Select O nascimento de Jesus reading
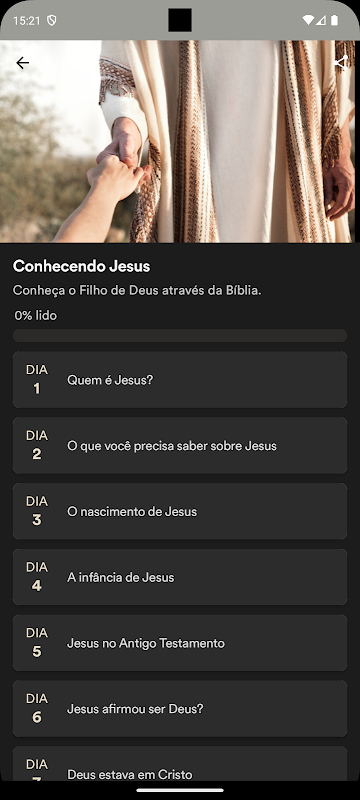Screen dimensions: 360x800 pos(180,511)
